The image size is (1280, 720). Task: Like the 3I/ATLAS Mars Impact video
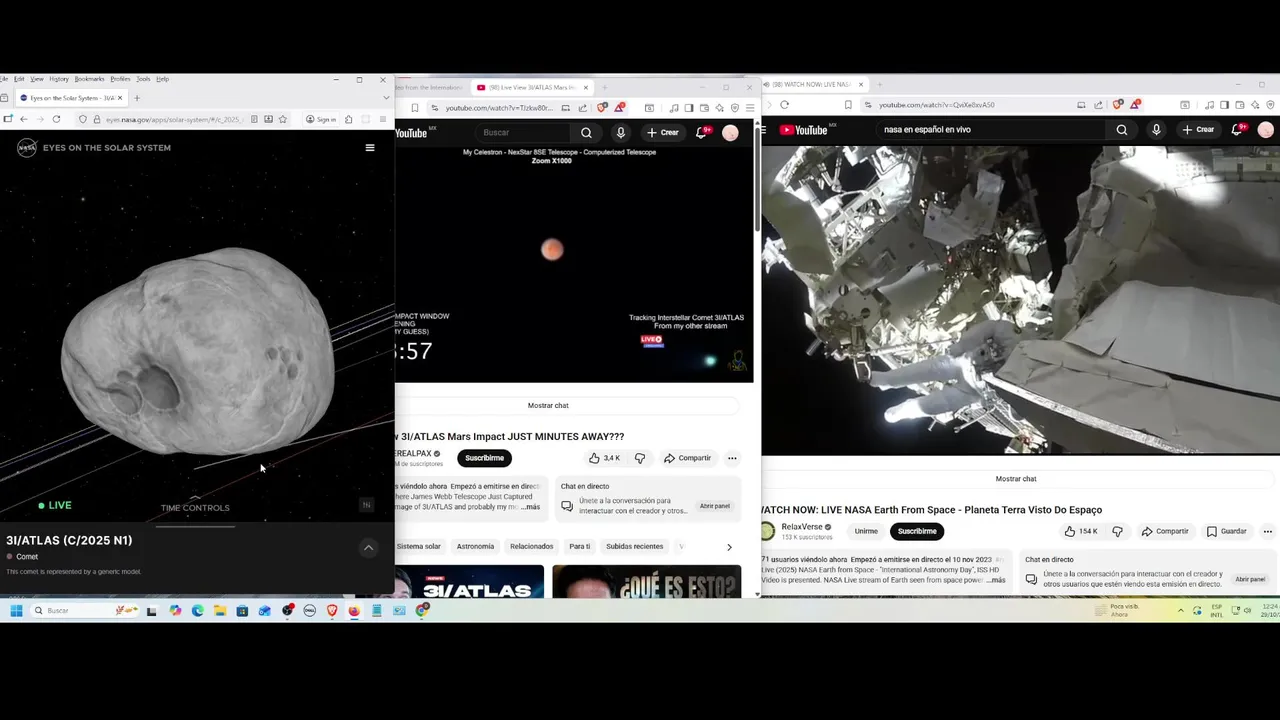604,458
